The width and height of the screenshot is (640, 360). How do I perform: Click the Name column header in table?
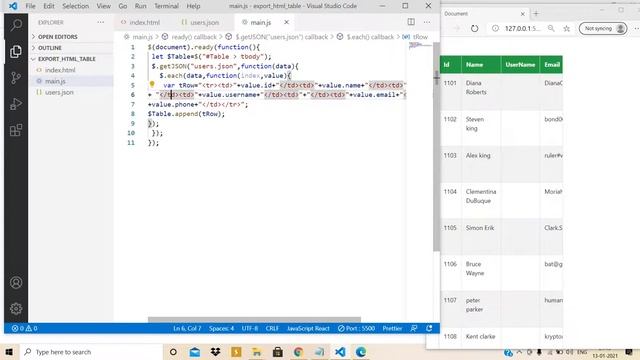click(481, 64)
